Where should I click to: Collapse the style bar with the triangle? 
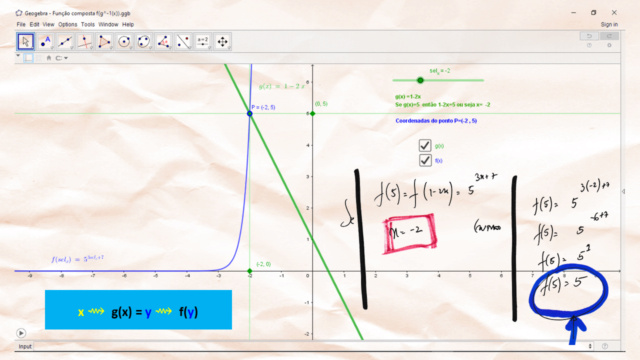(x=18, y=56)
